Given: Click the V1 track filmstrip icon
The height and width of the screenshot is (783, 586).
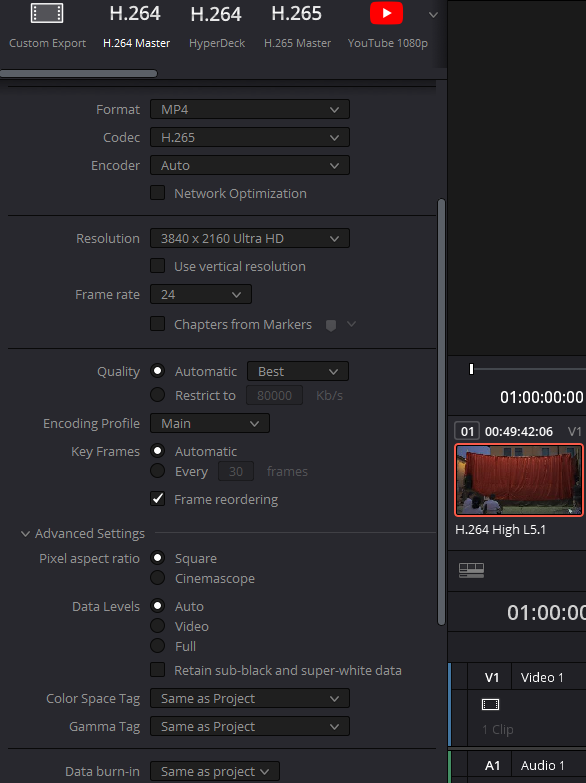Looking at the screenshot, I should (491, 705).
